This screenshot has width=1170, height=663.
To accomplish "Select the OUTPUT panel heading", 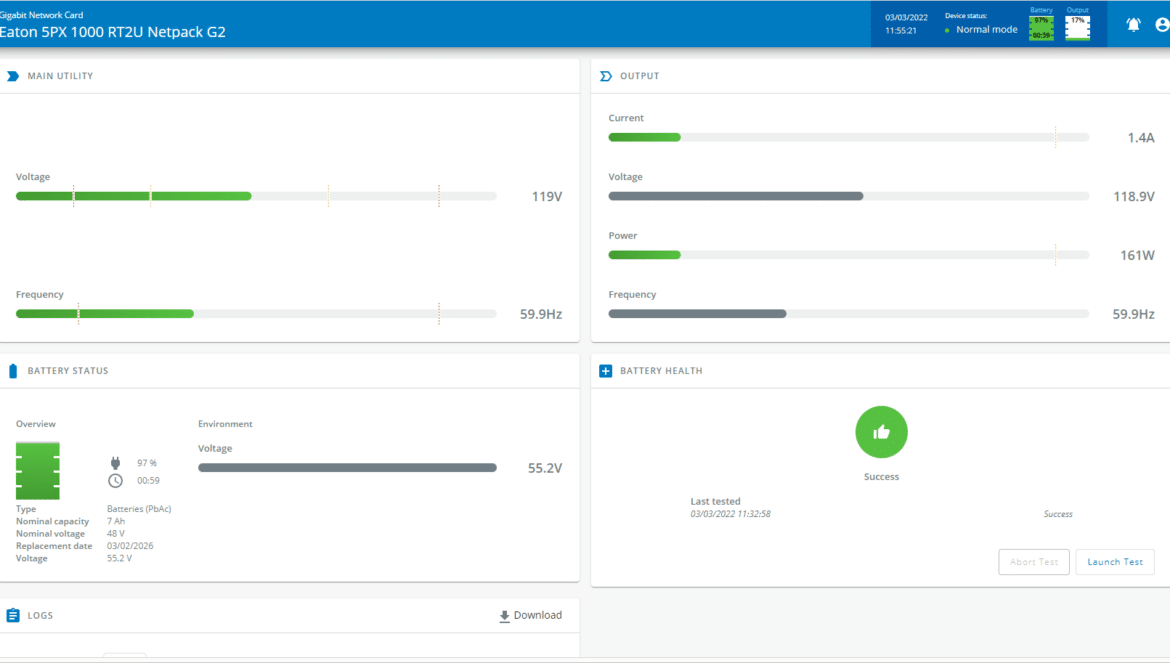I will (639, 76).
